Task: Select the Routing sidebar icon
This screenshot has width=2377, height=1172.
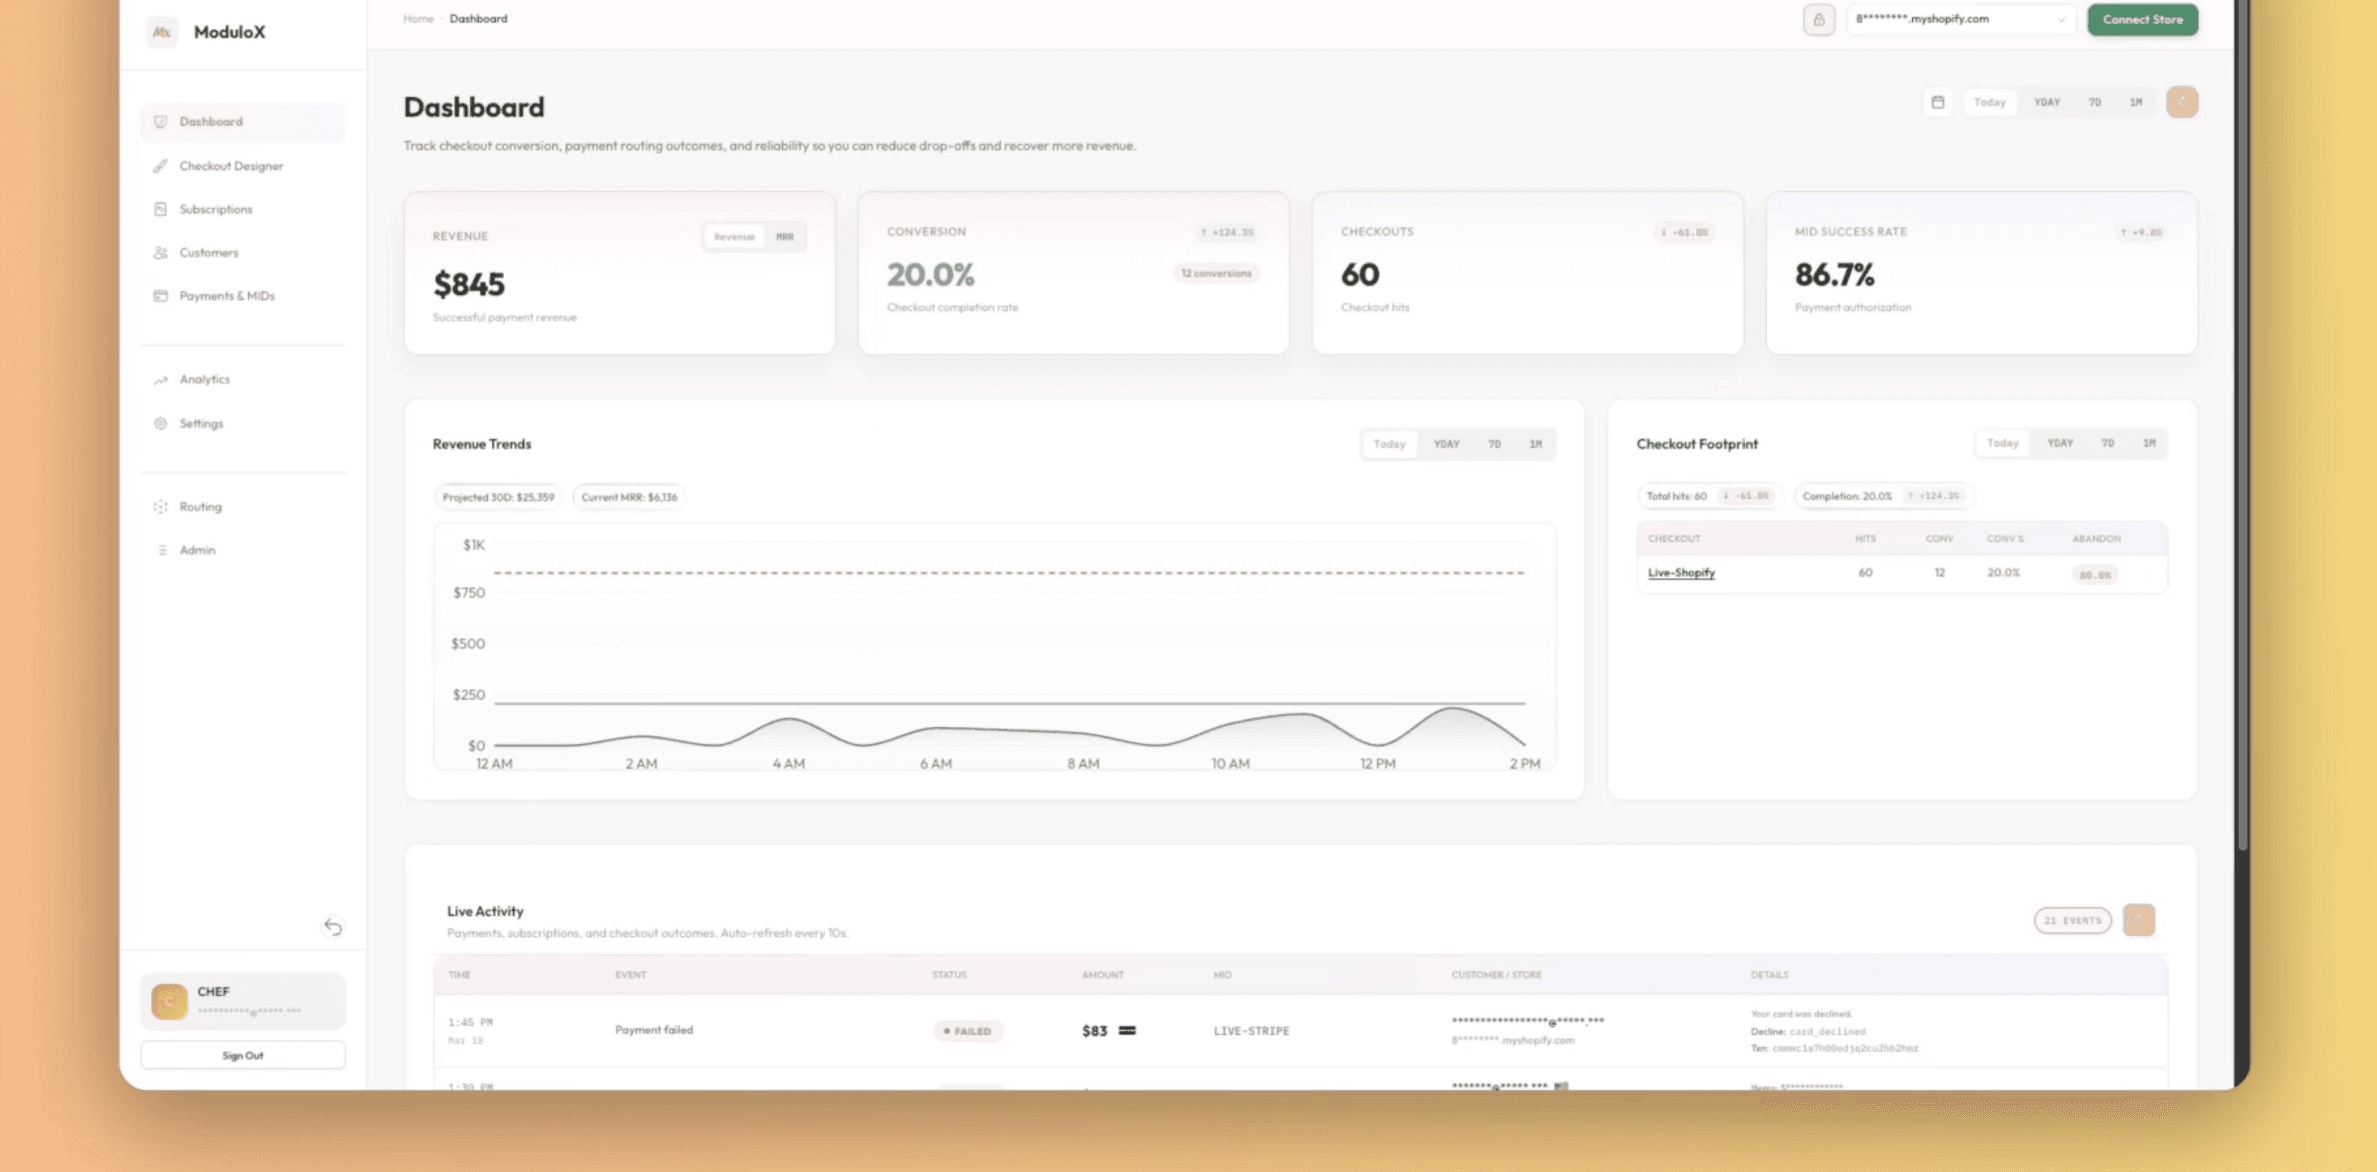Action: point(200,506)
